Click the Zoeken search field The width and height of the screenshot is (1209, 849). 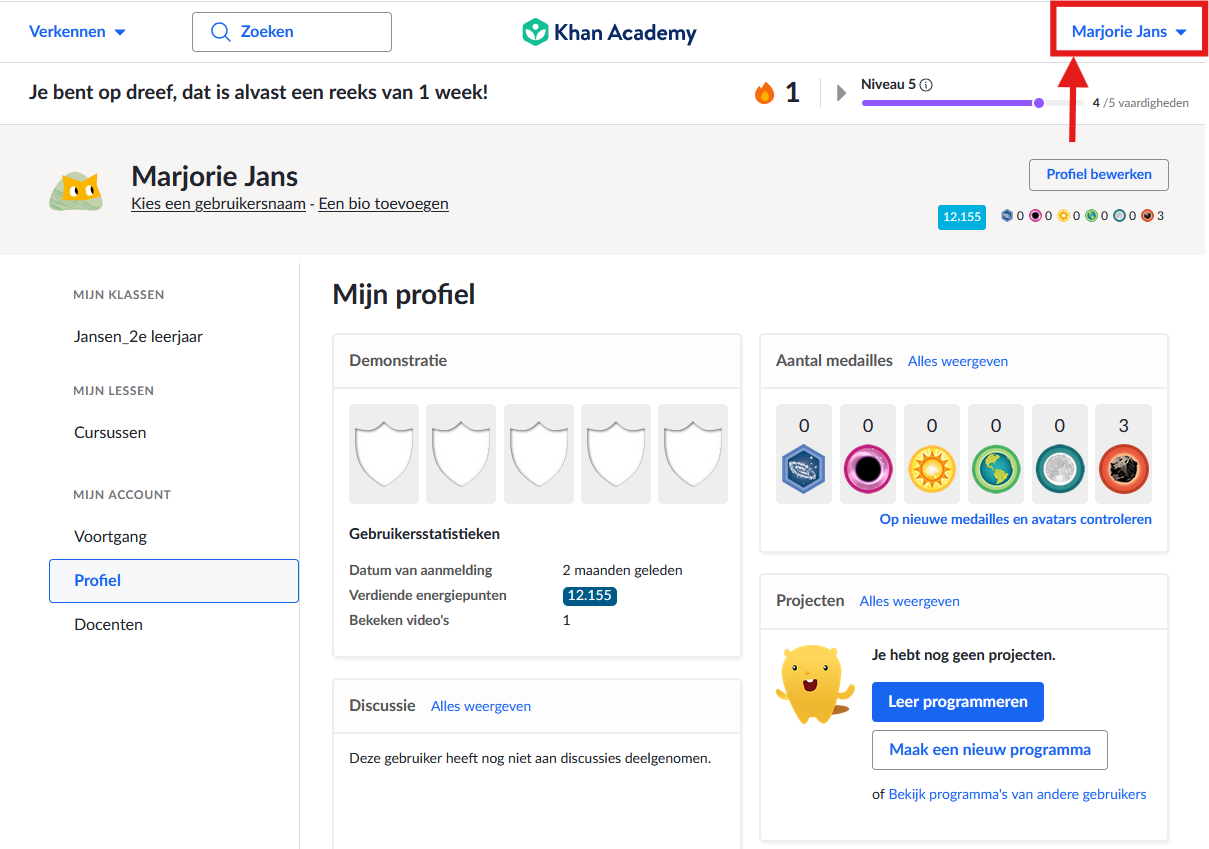click(x=292, y=32)
